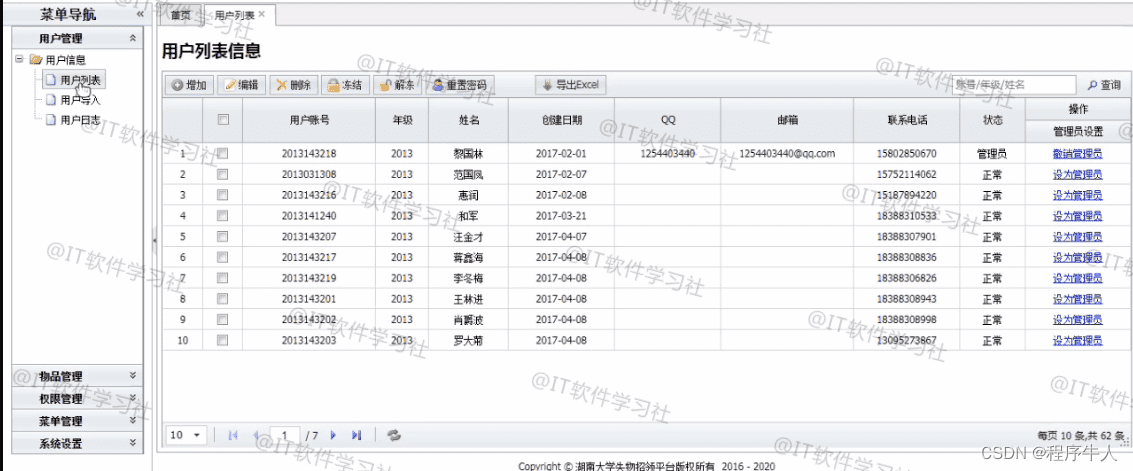Collapse the 菜单导航 sidebar with double-arrow icon

(139, 14)
